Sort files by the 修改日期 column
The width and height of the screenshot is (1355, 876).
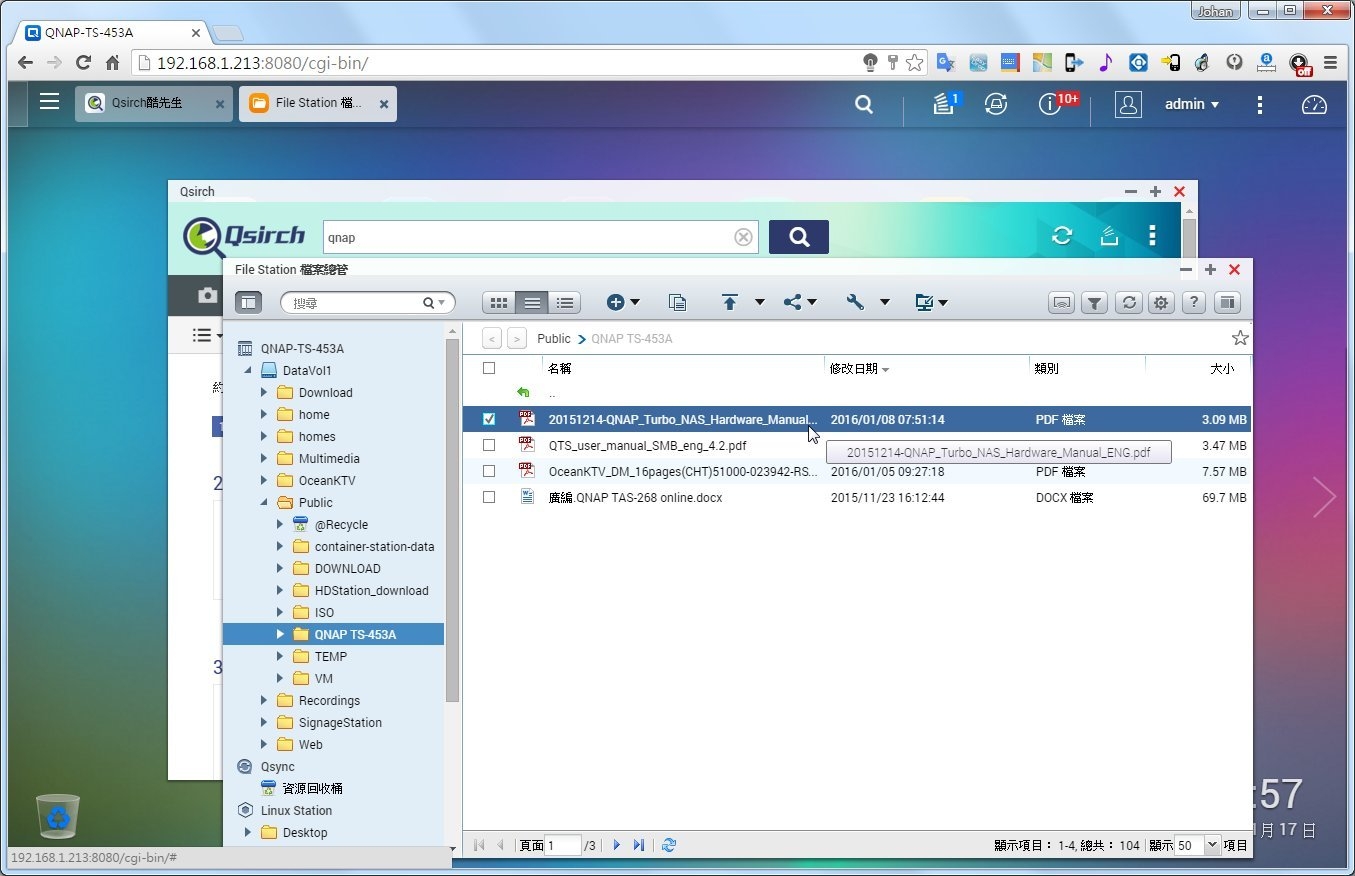pyautogui.click(x=854, y=368)
